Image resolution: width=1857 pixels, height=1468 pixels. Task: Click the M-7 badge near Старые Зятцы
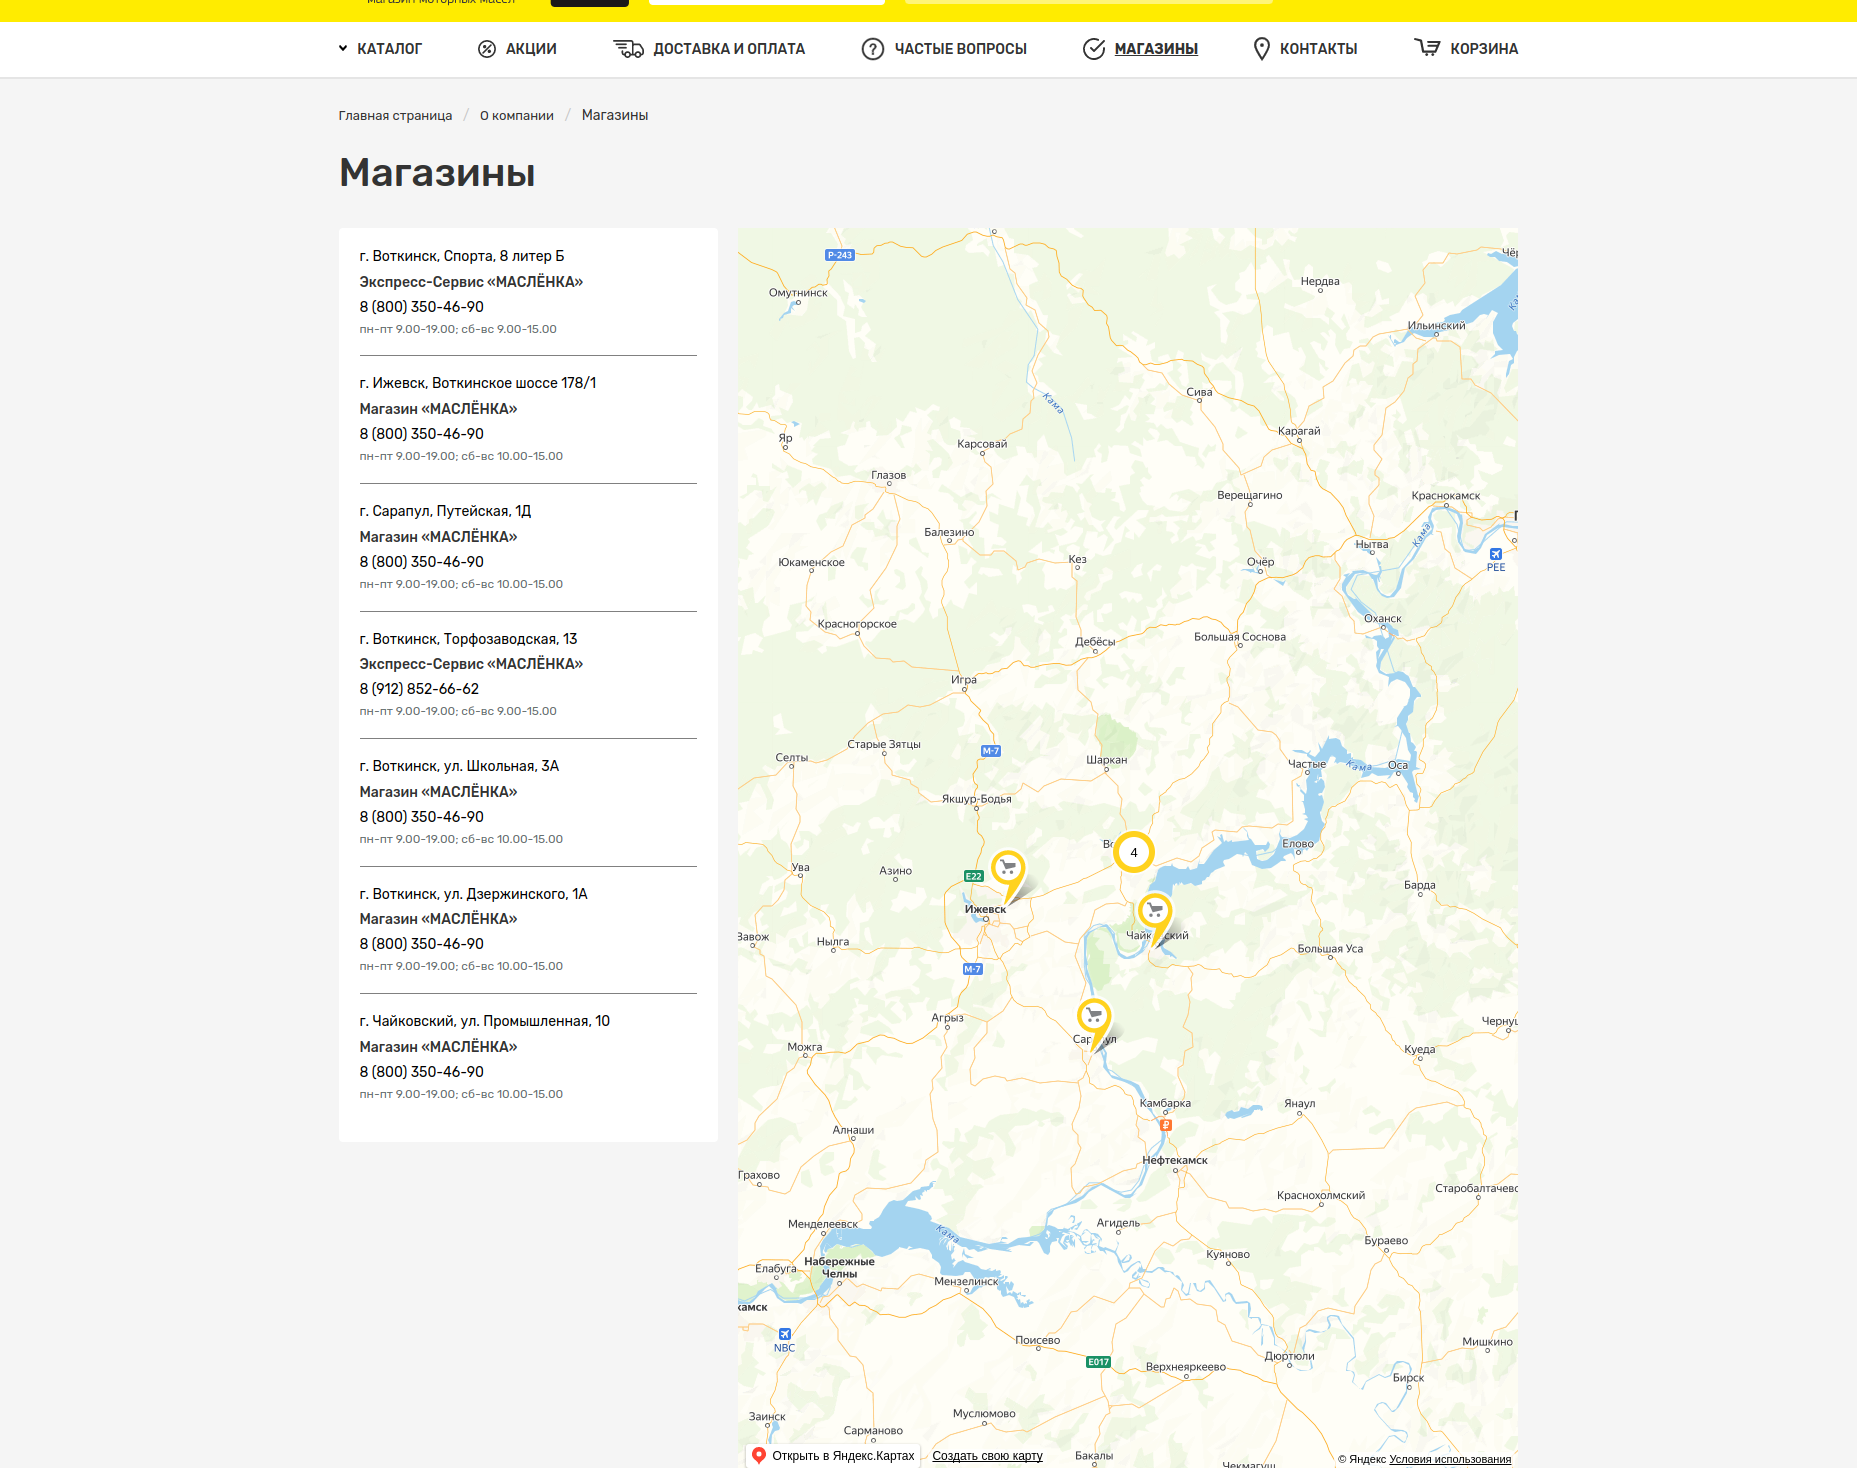(x=990, y=751)
